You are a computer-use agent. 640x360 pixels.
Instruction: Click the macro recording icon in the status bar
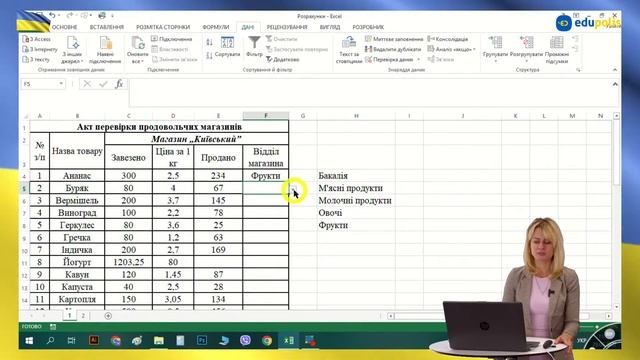tap(53, 327)
